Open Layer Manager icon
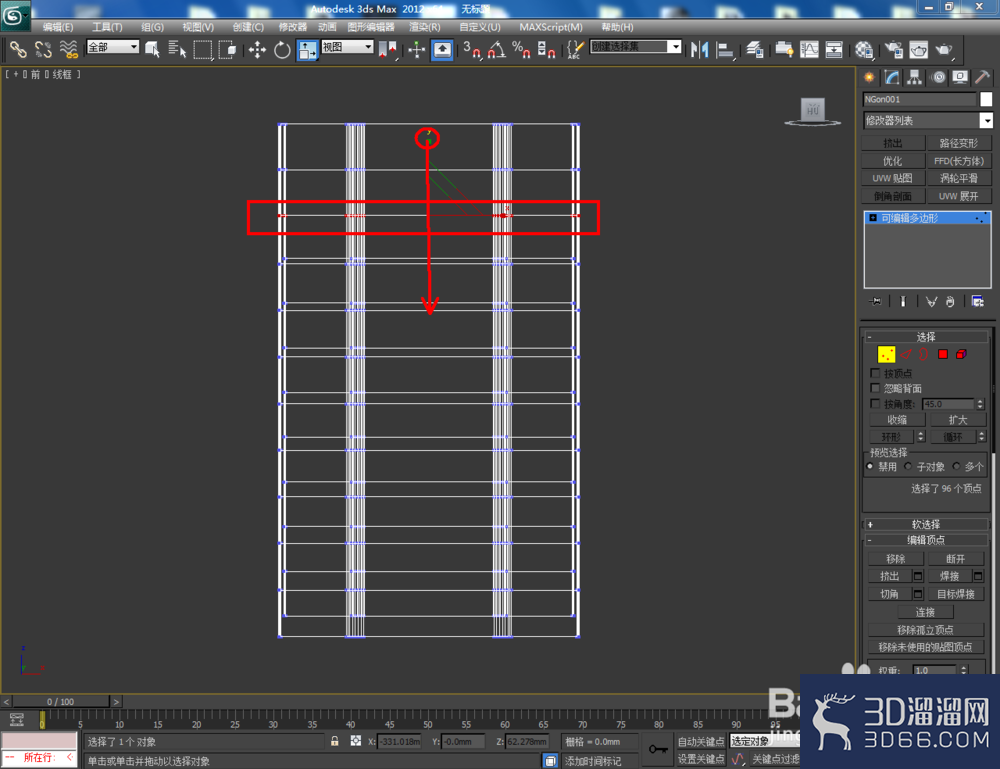The image size is (1000, 769). click(x=755, y=49)
